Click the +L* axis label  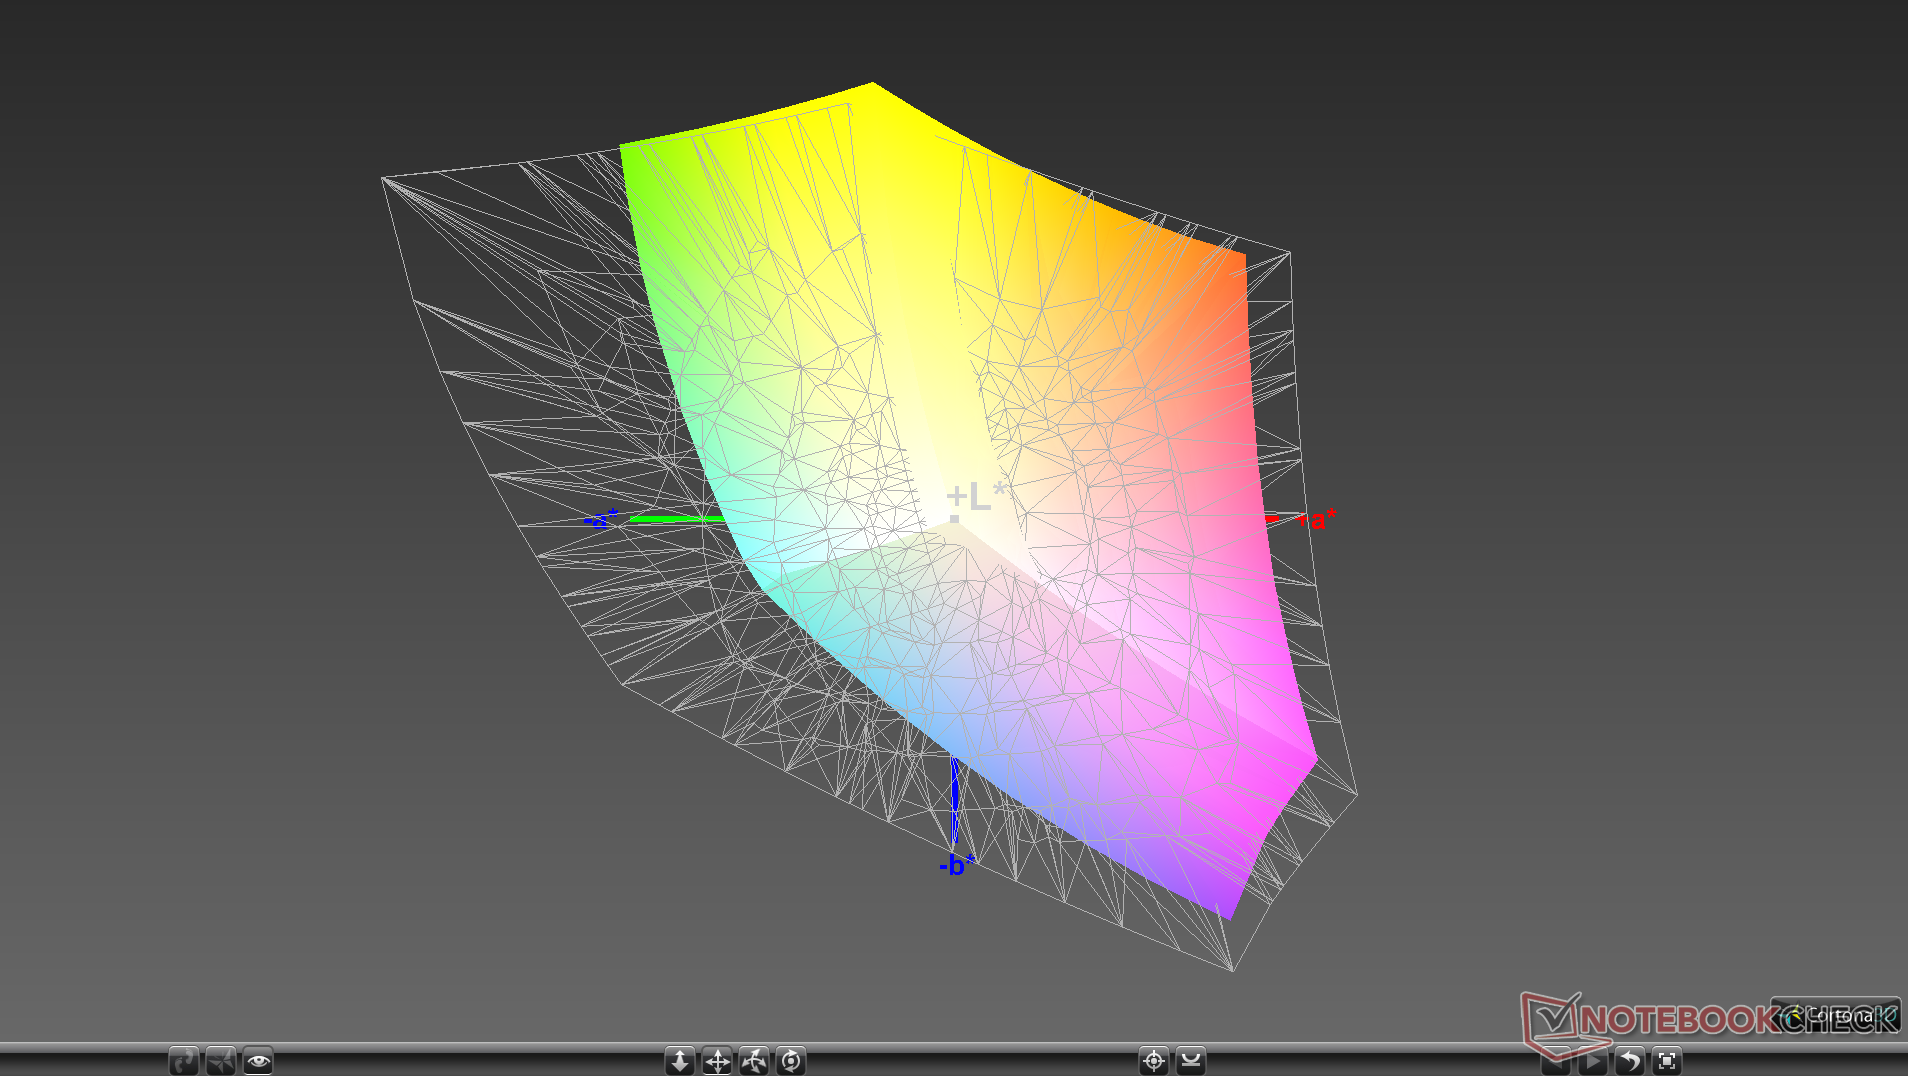tap(977, 496)
